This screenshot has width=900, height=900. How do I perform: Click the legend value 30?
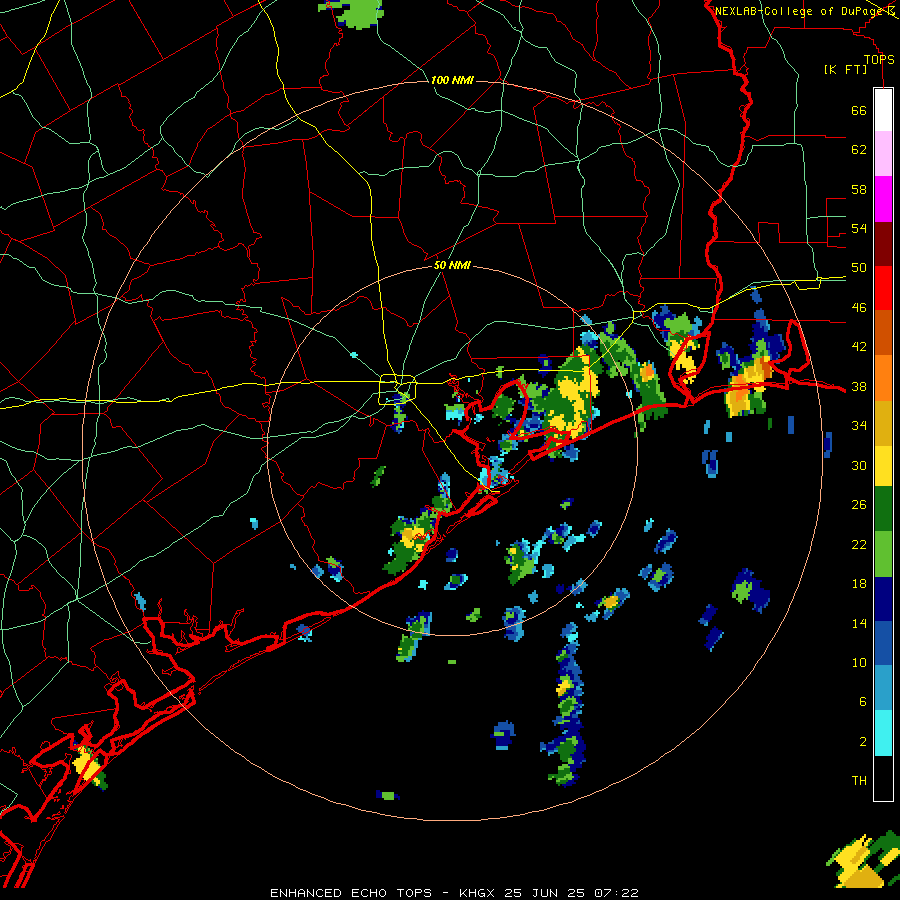[x=859, y=465]
